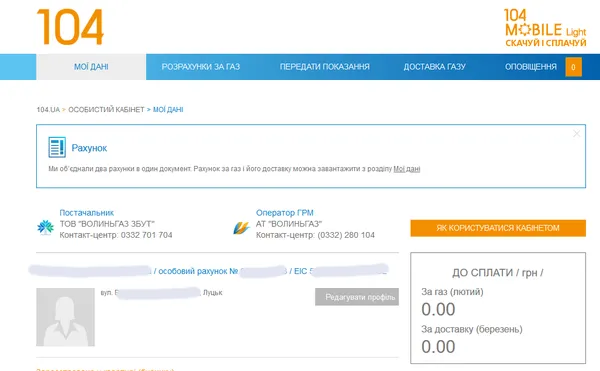The height and width of the screenshot is (371, 600).
Task: Click the ВОЛИНЬГАЗ operator logo
Action: tap(241, 228)
